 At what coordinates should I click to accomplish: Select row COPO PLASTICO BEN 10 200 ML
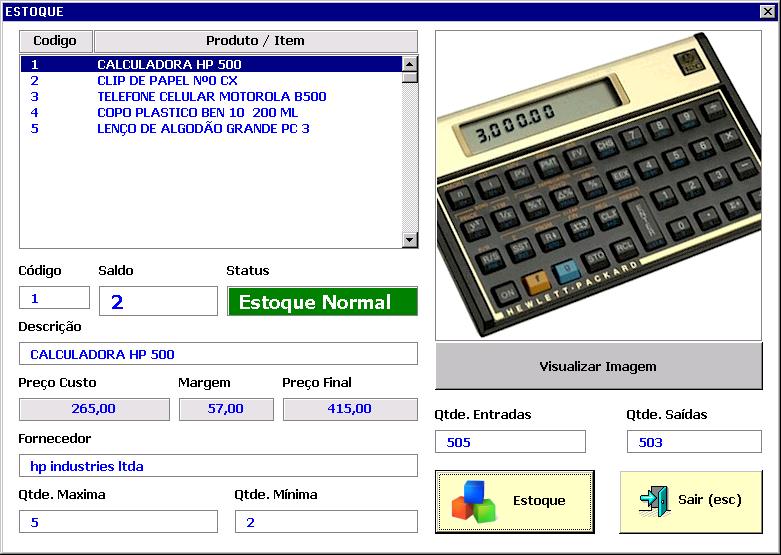point(211,113)
